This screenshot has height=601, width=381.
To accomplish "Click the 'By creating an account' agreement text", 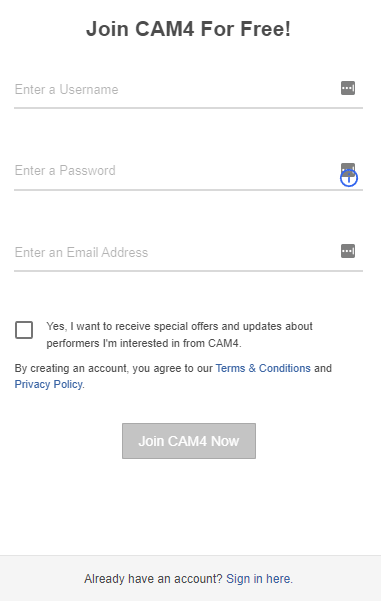I will click(113, 368).
